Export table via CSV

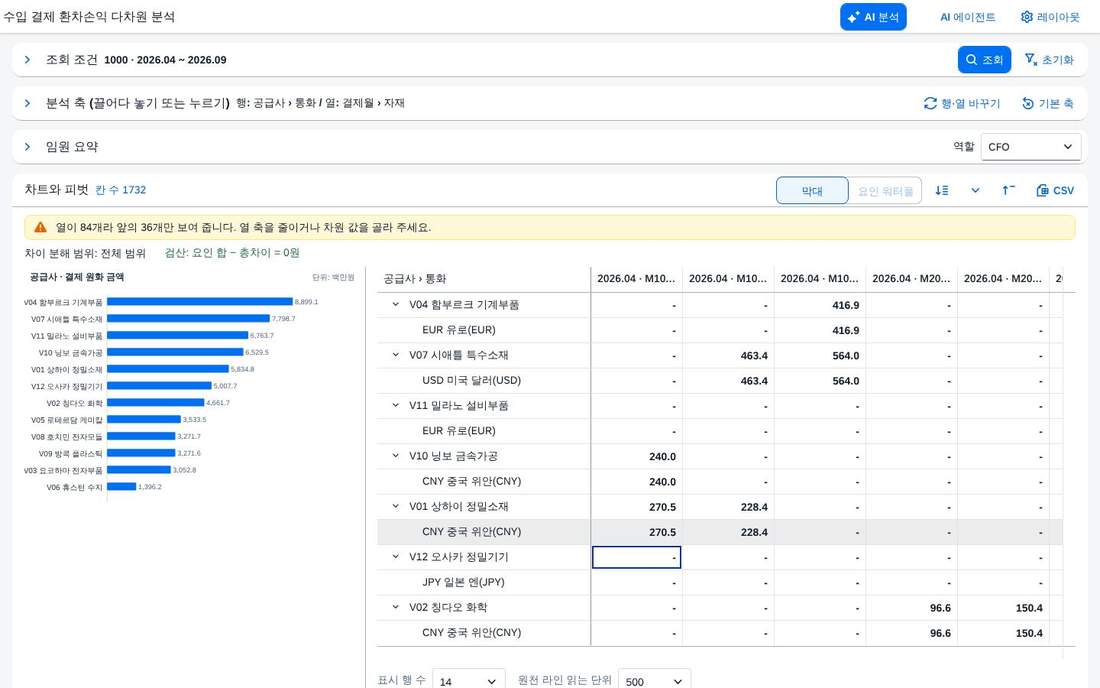[1055, 190]
